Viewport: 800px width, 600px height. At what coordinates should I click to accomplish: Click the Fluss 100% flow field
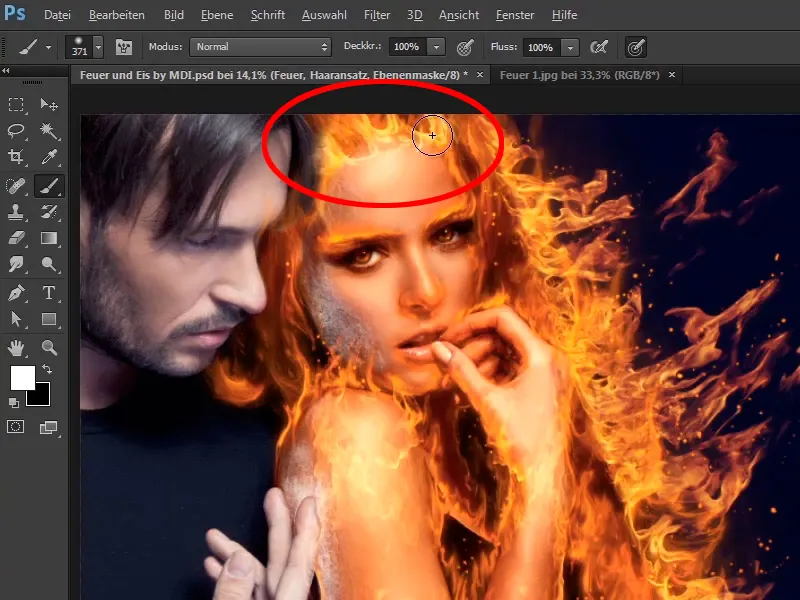(541, 47)
